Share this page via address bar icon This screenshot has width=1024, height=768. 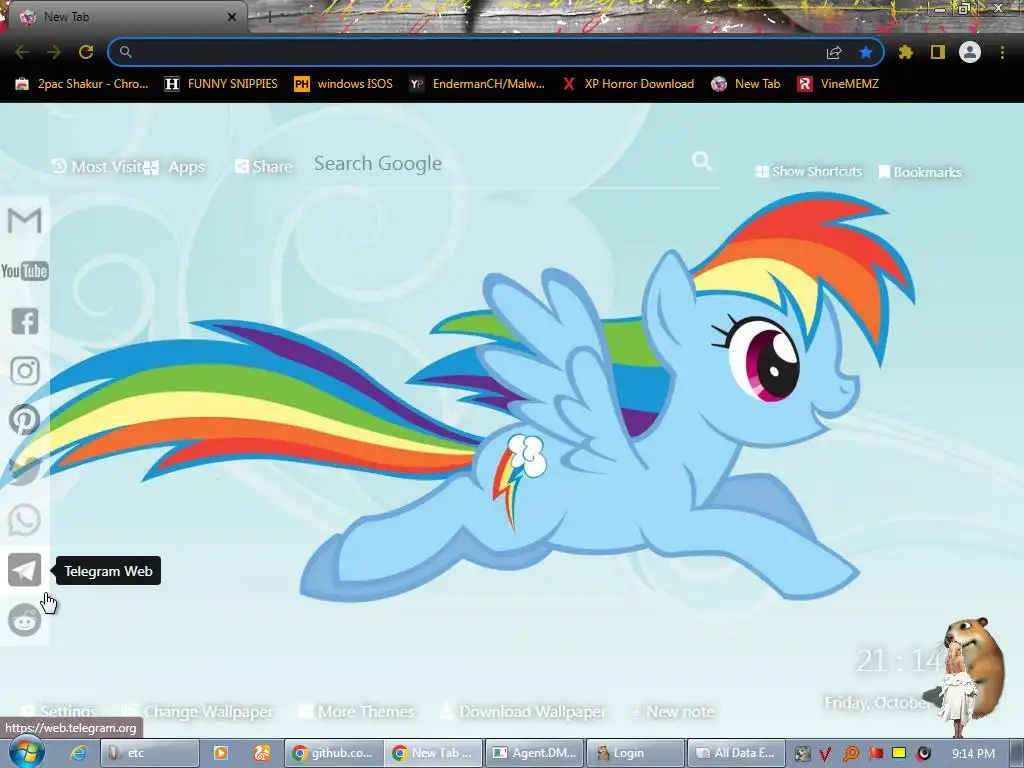(x=834, y=52)
